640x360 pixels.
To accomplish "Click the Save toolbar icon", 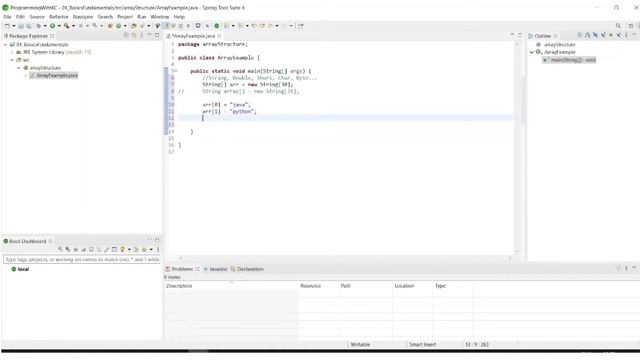I will [x=21, y=26].
